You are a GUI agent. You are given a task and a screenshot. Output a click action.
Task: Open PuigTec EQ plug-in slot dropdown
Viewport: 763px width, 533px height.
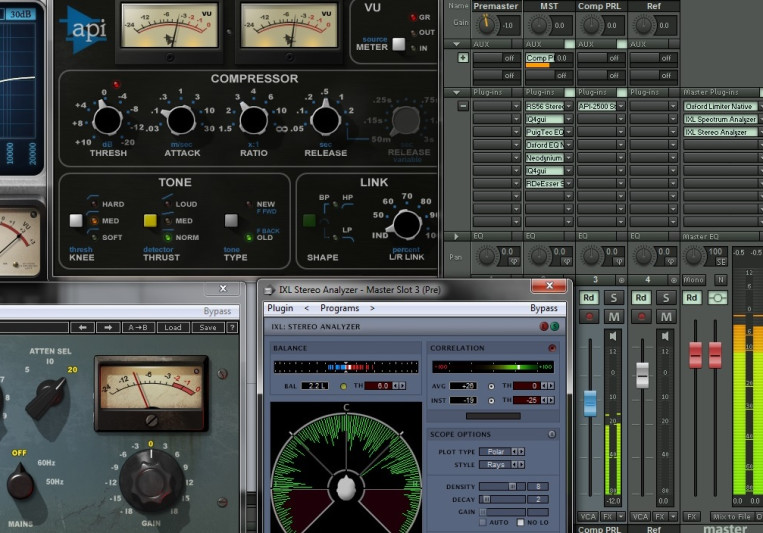569,132
